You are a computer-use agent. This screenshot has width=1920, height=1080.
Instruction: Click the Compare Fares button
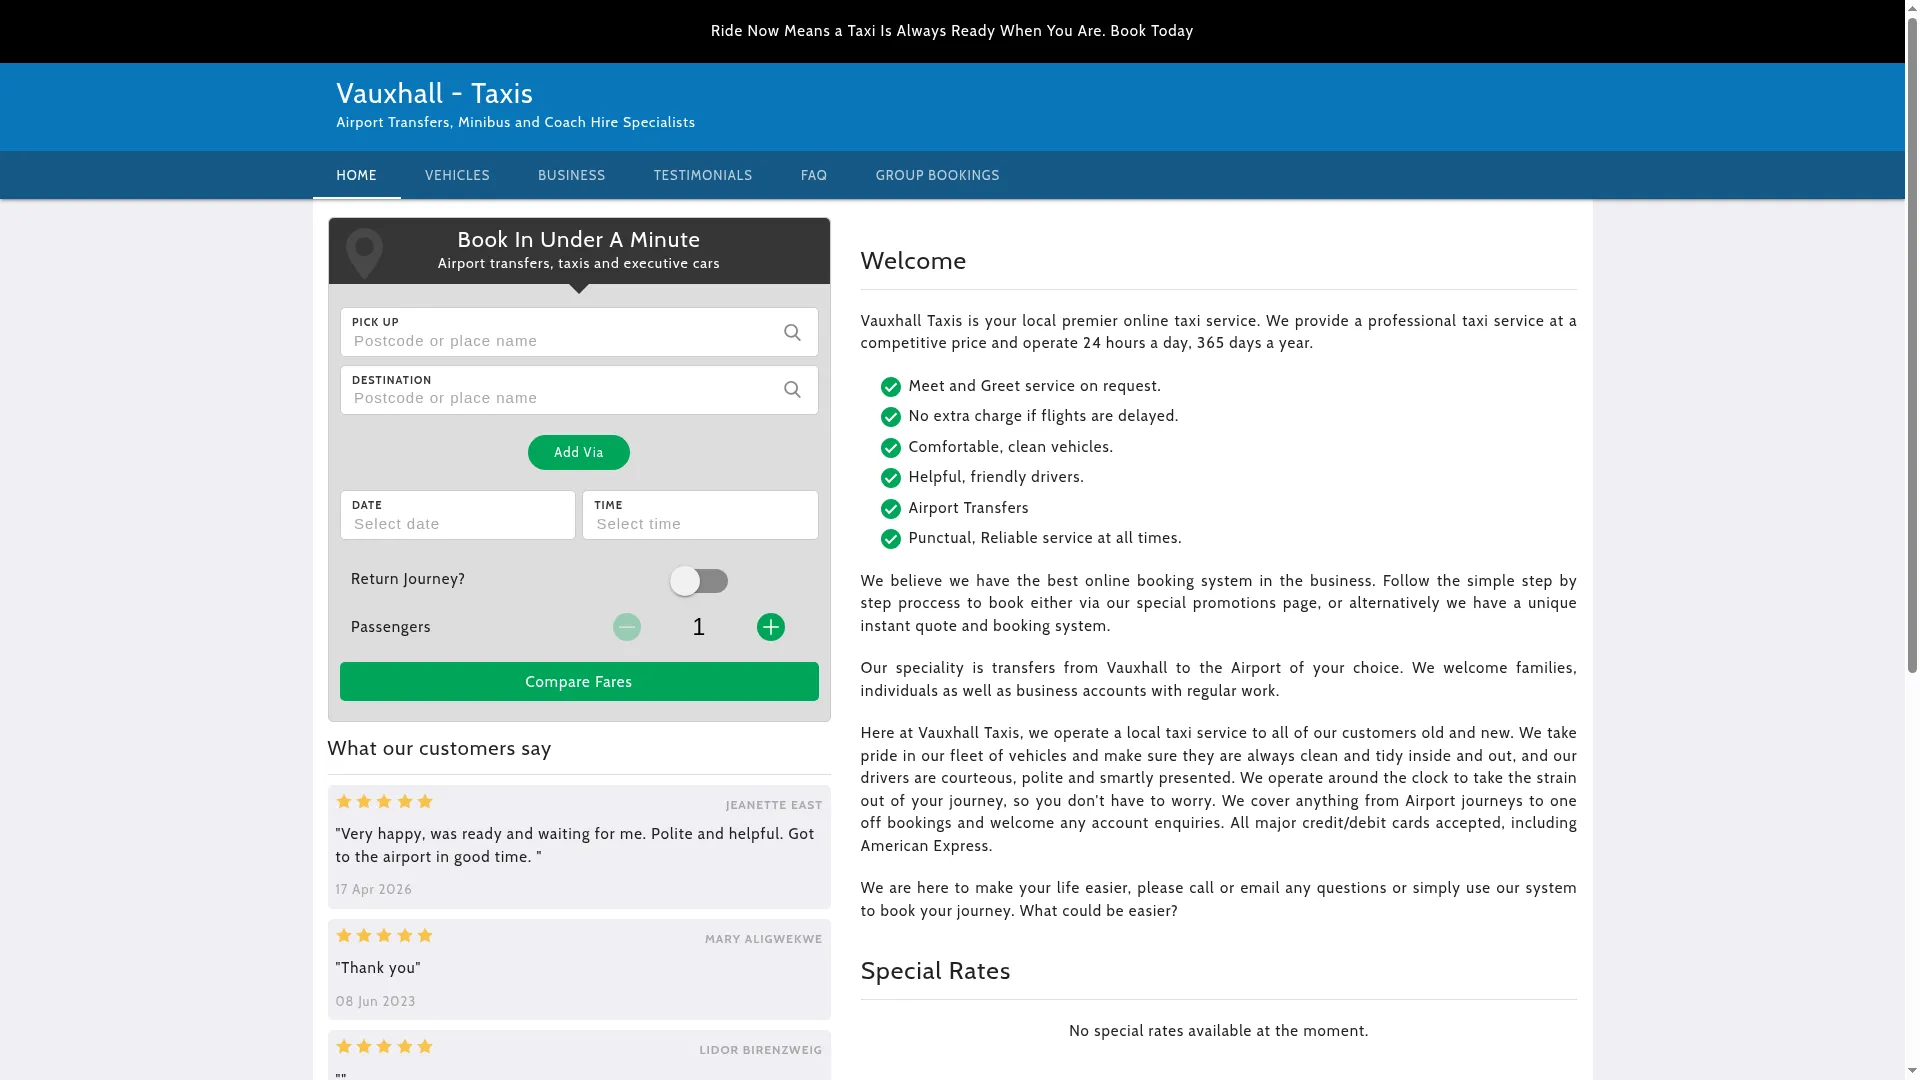click(x=579, y=682)
